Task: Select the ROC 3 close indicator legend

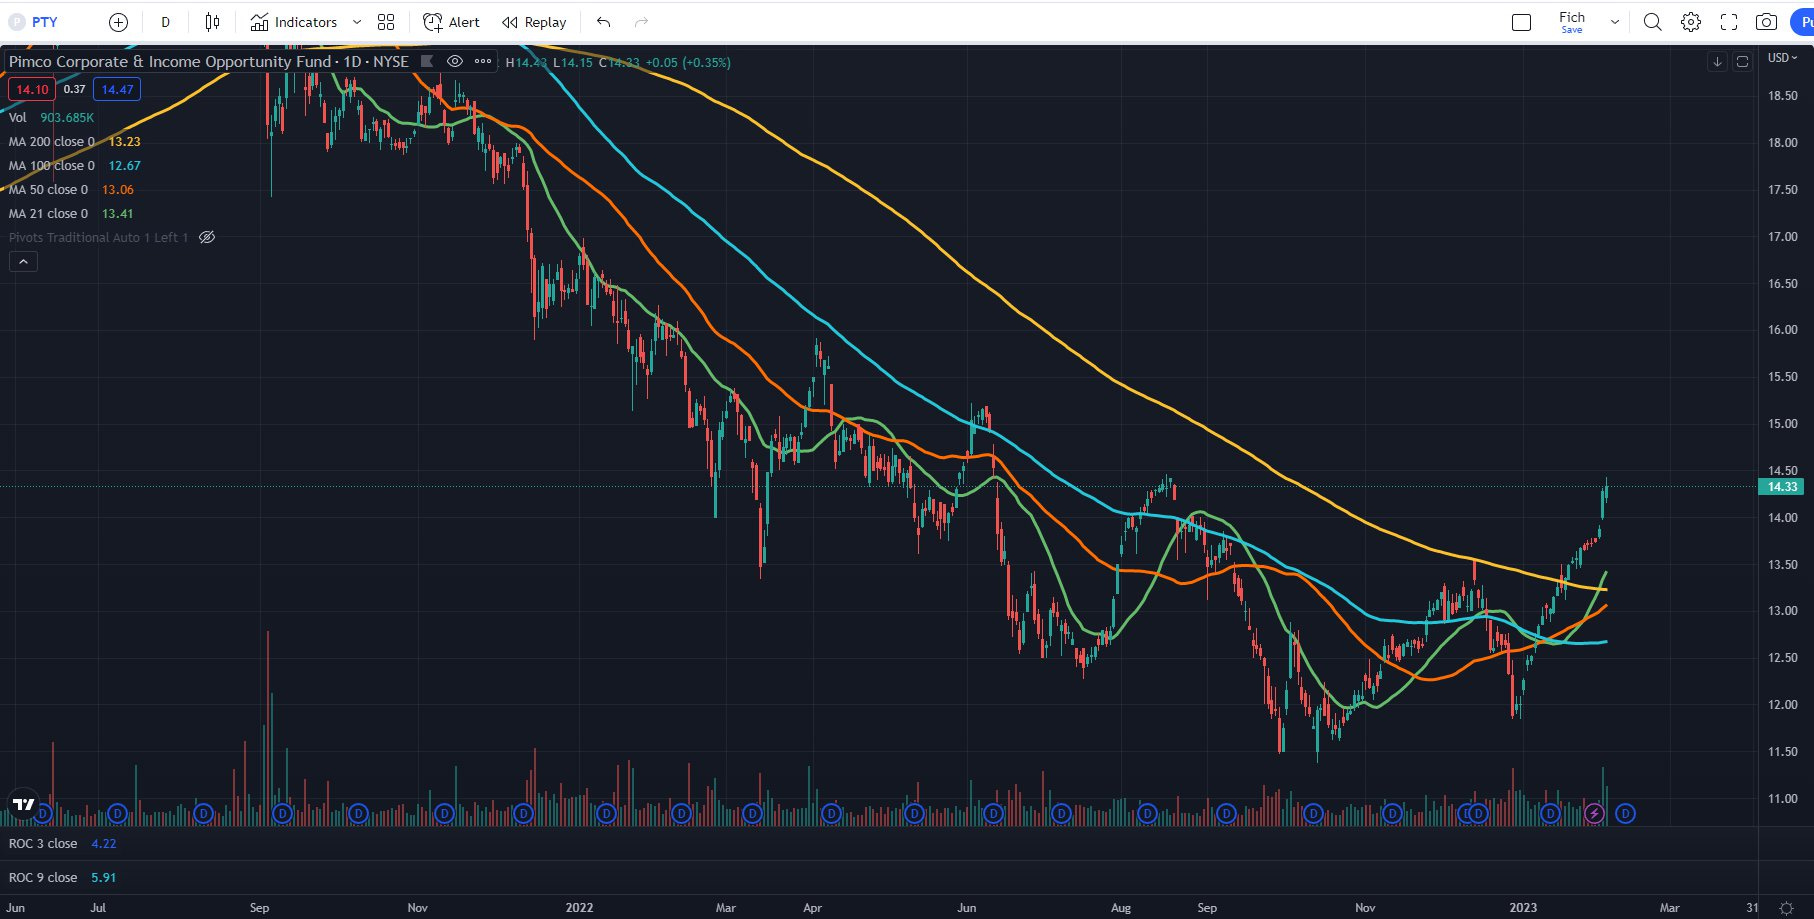Action: [x=62, y=843]
